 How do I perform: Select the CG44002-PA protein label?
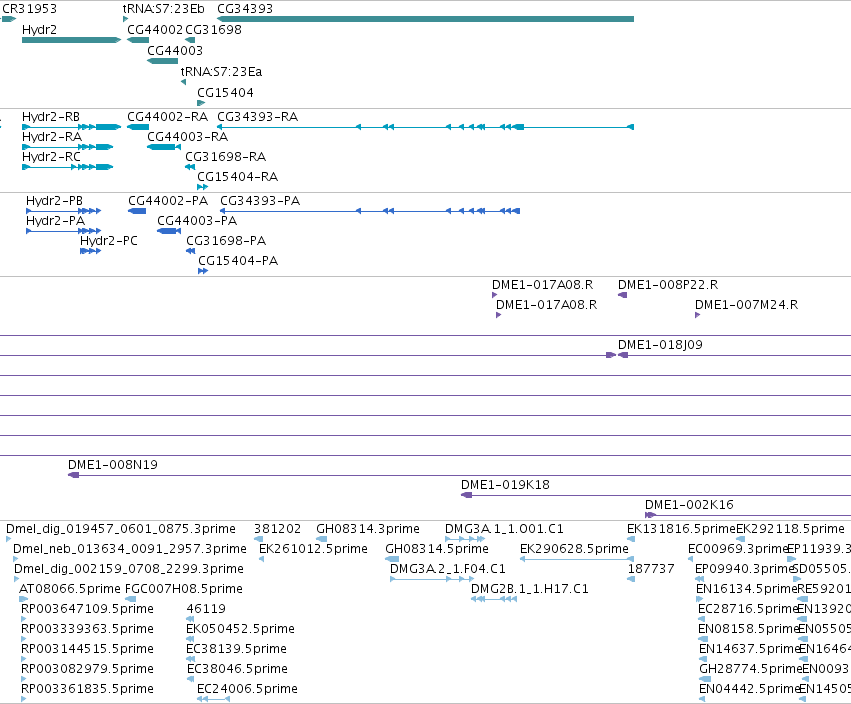(x=168, y=201)
